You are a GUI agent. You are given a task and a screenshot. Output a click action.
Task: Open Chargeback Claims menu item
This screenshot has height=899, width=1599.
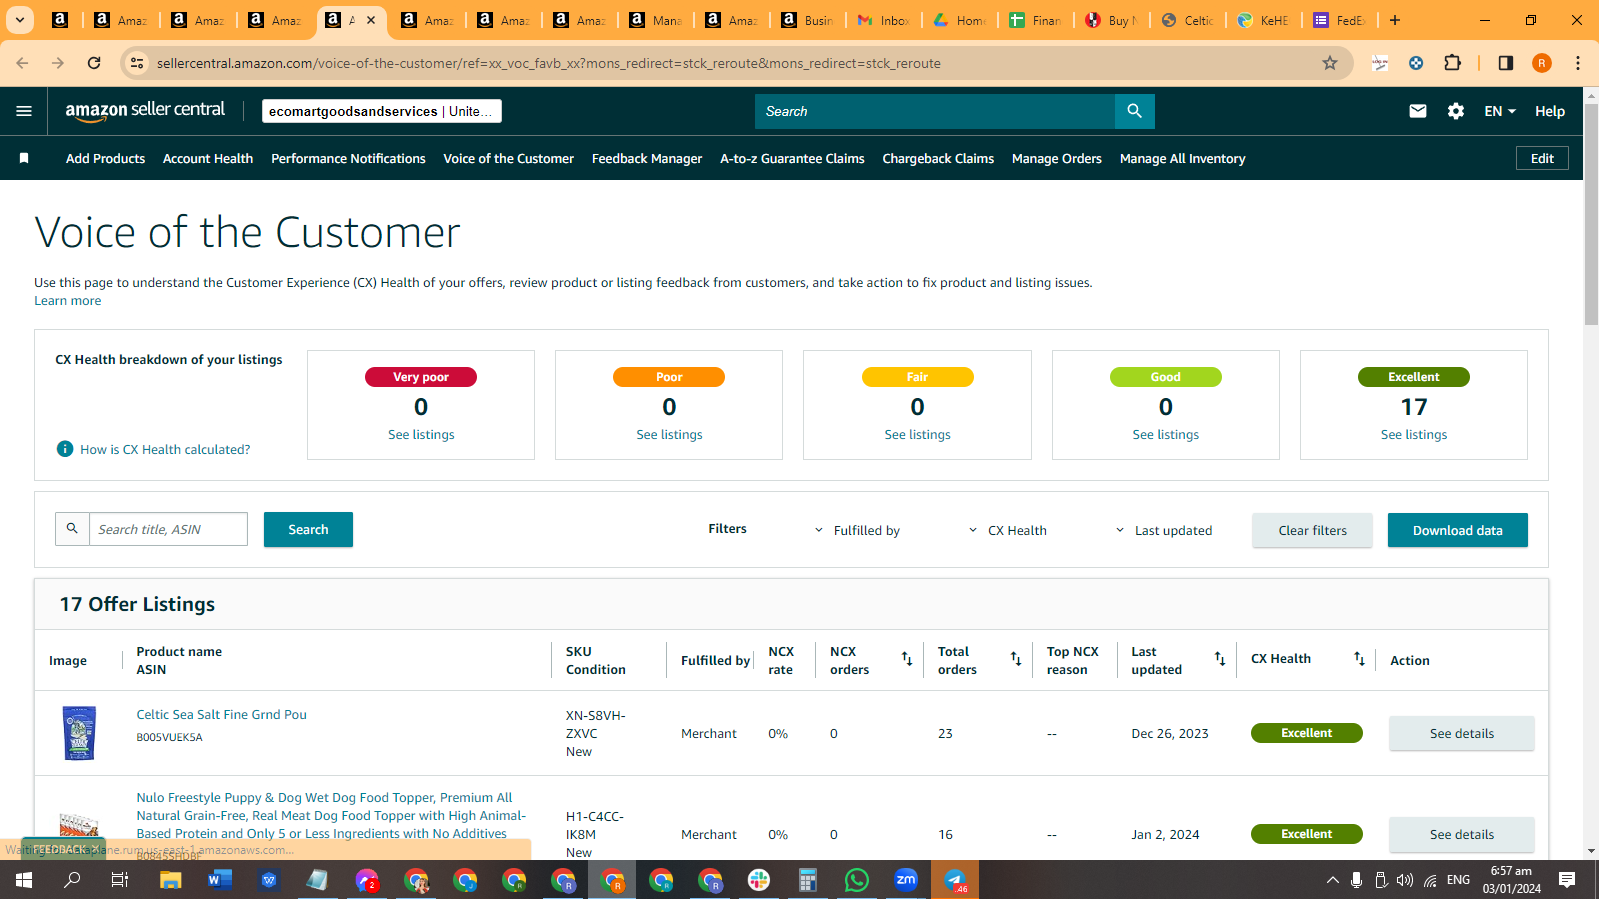click(x=938, y=158)
